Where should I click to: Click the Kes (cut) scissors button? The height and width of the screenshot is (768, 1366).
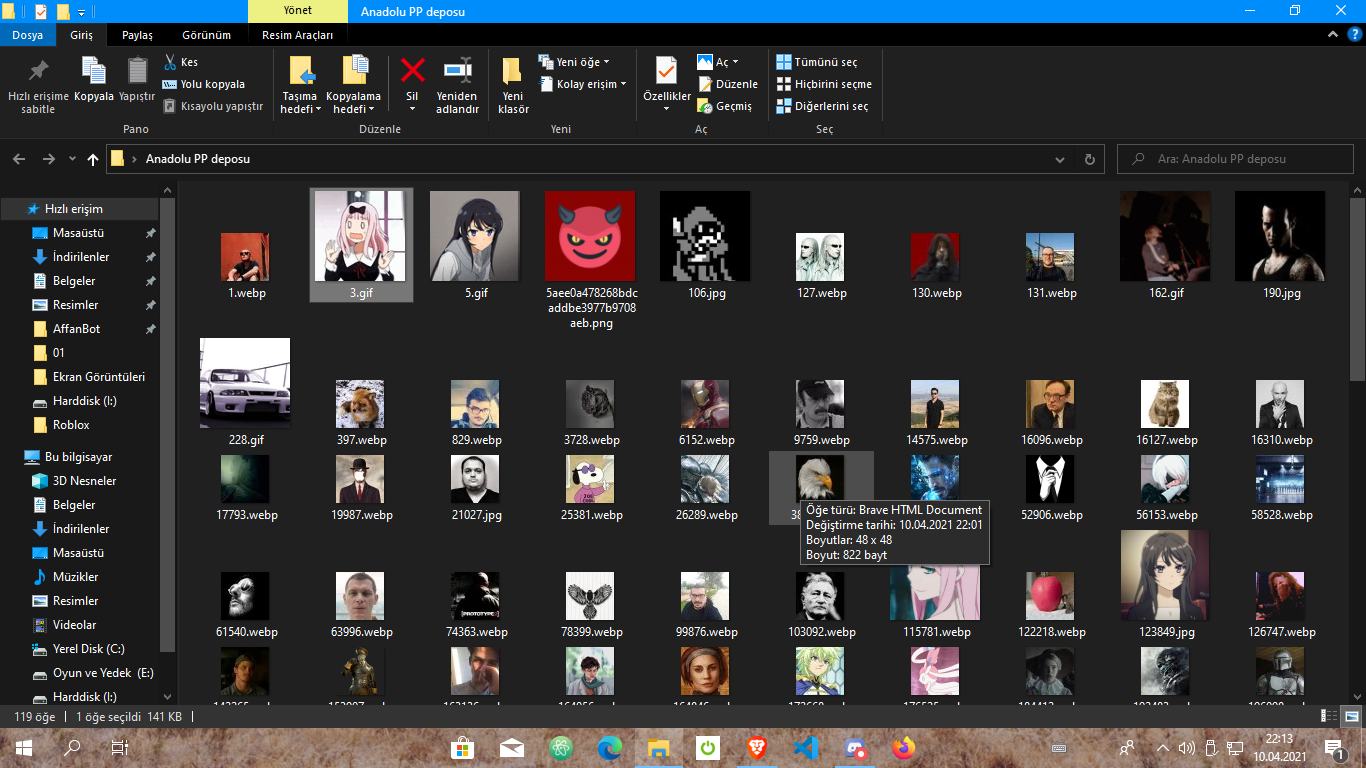click(x=181, y=62)
